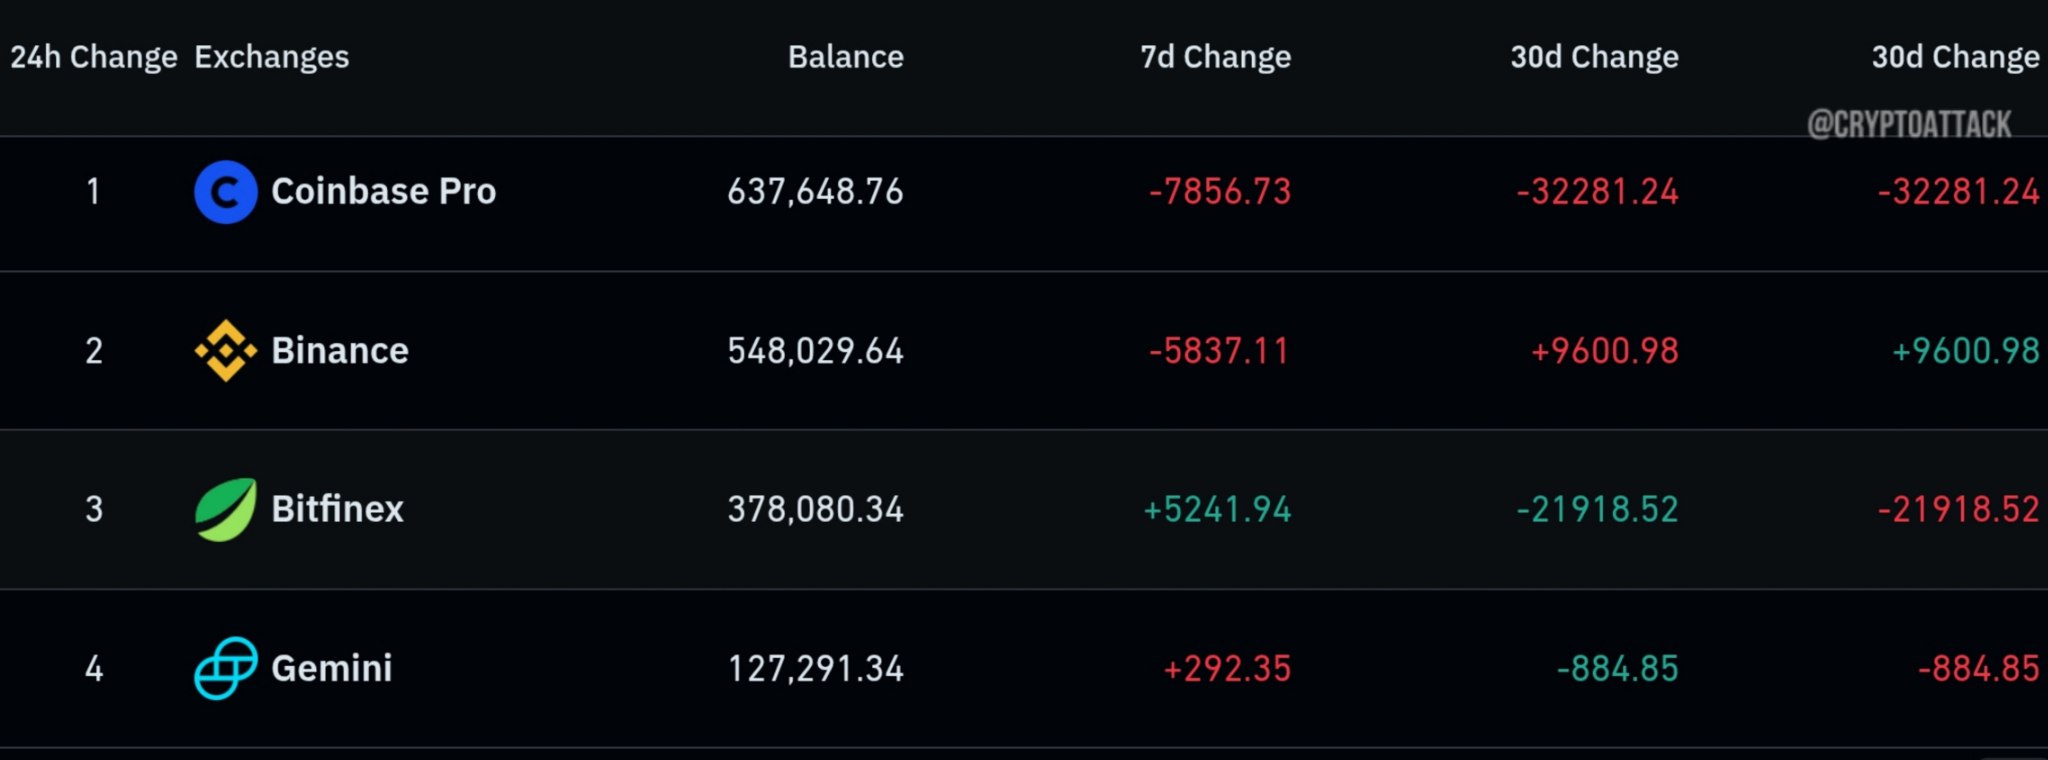2048x760 pixels.
Task: Select the Gemini exchange name
Action: [x=332, y=668]
